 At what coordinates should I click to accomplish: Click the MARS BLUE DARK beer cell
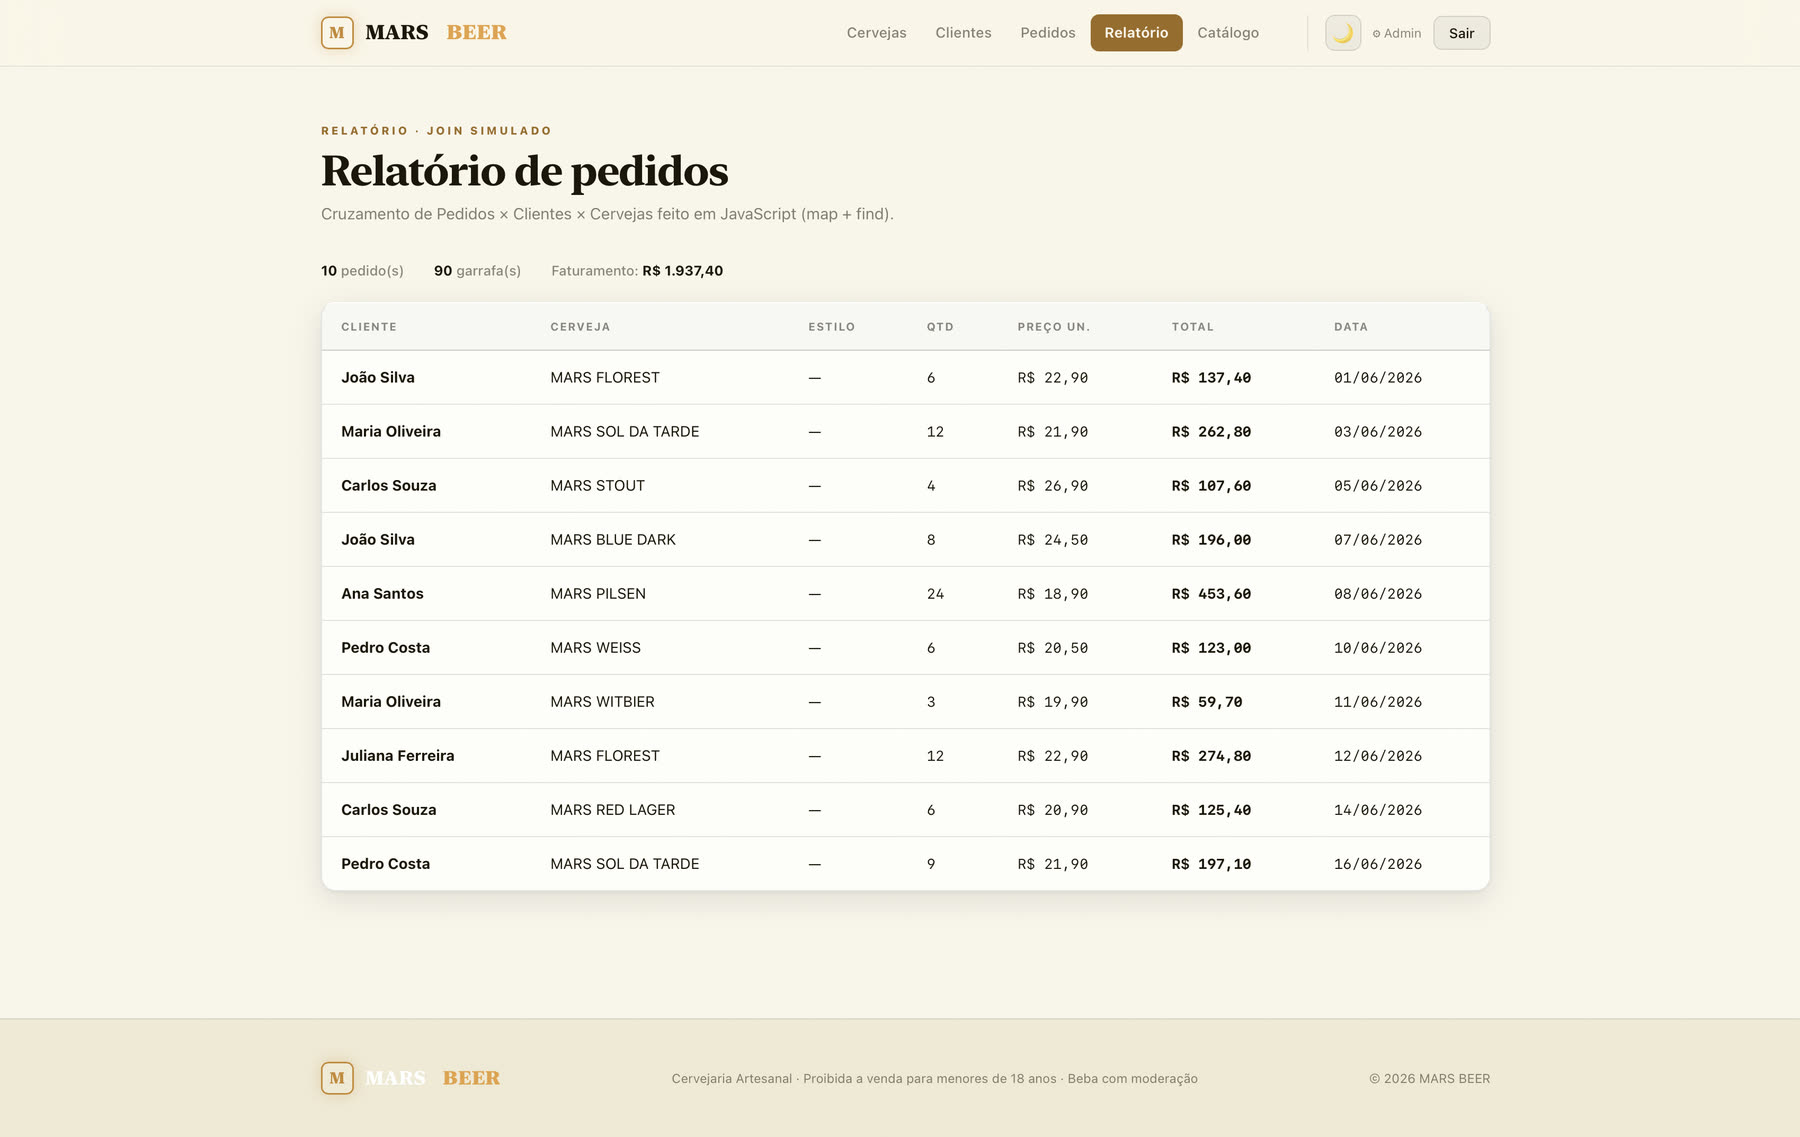[613, 540]
